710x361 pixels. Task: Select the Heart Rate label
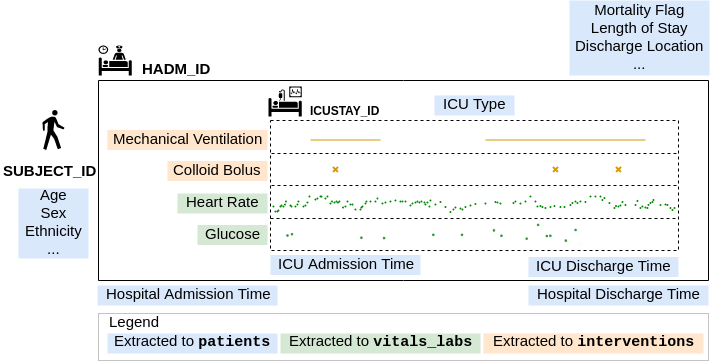click(x=222, y=202)
